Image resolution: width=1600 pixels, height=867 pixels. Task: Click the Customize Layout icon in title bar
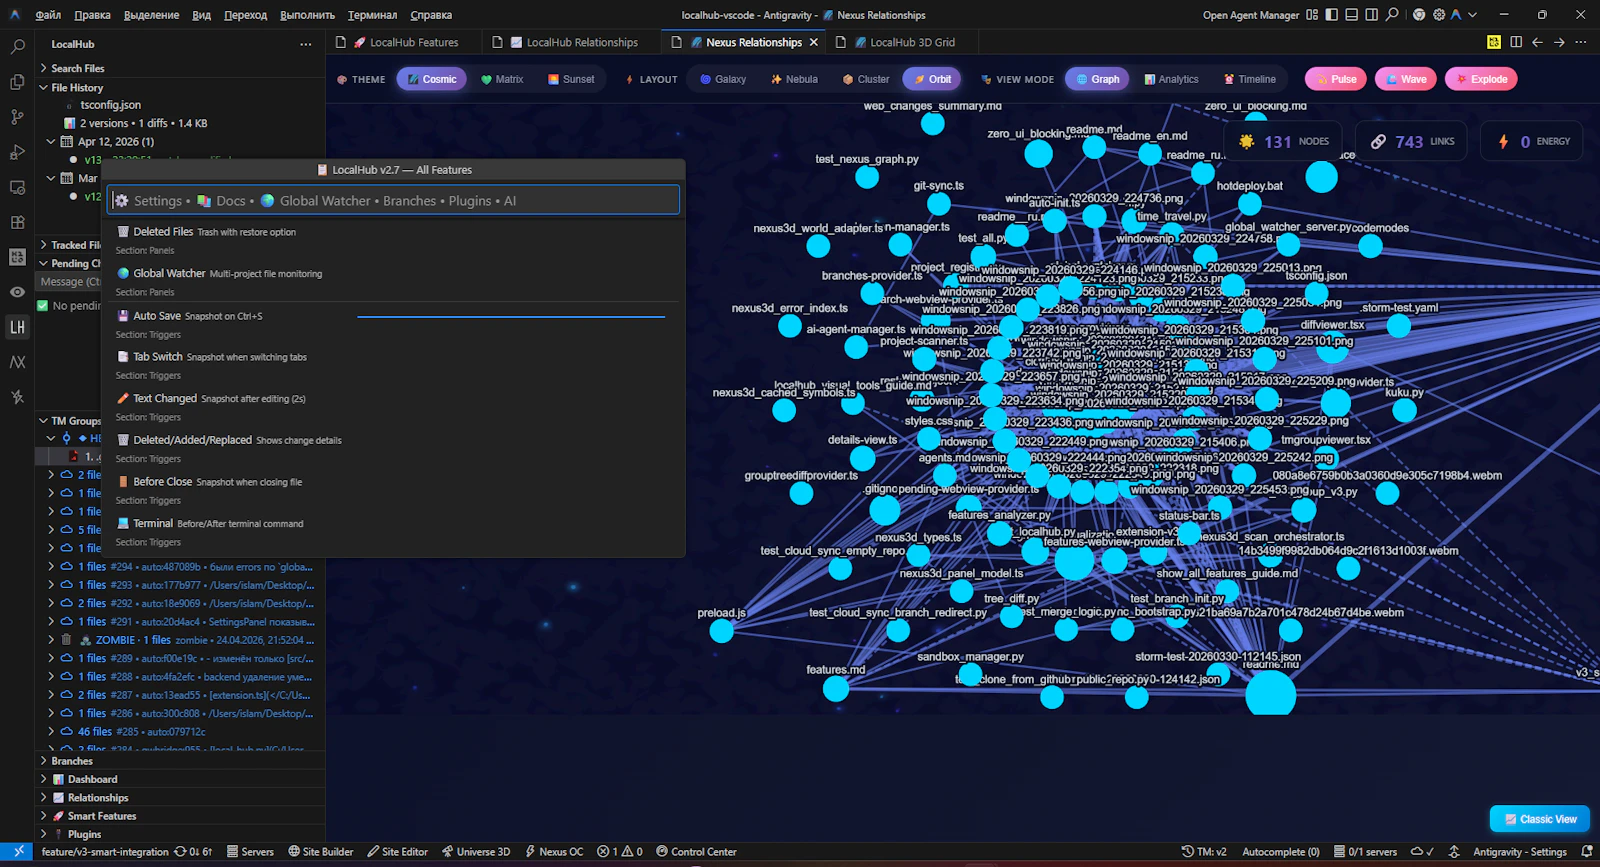[1312, 15]
